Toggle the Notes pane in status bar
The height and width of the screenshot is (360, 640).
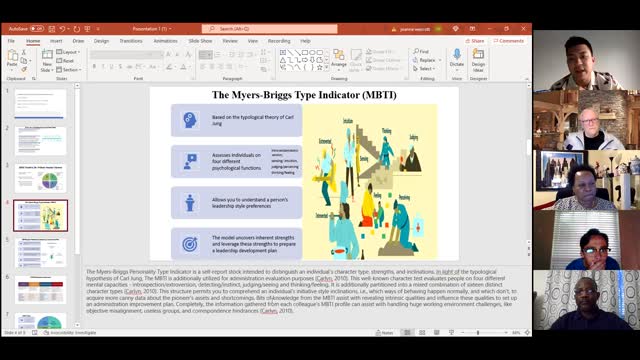384,333
